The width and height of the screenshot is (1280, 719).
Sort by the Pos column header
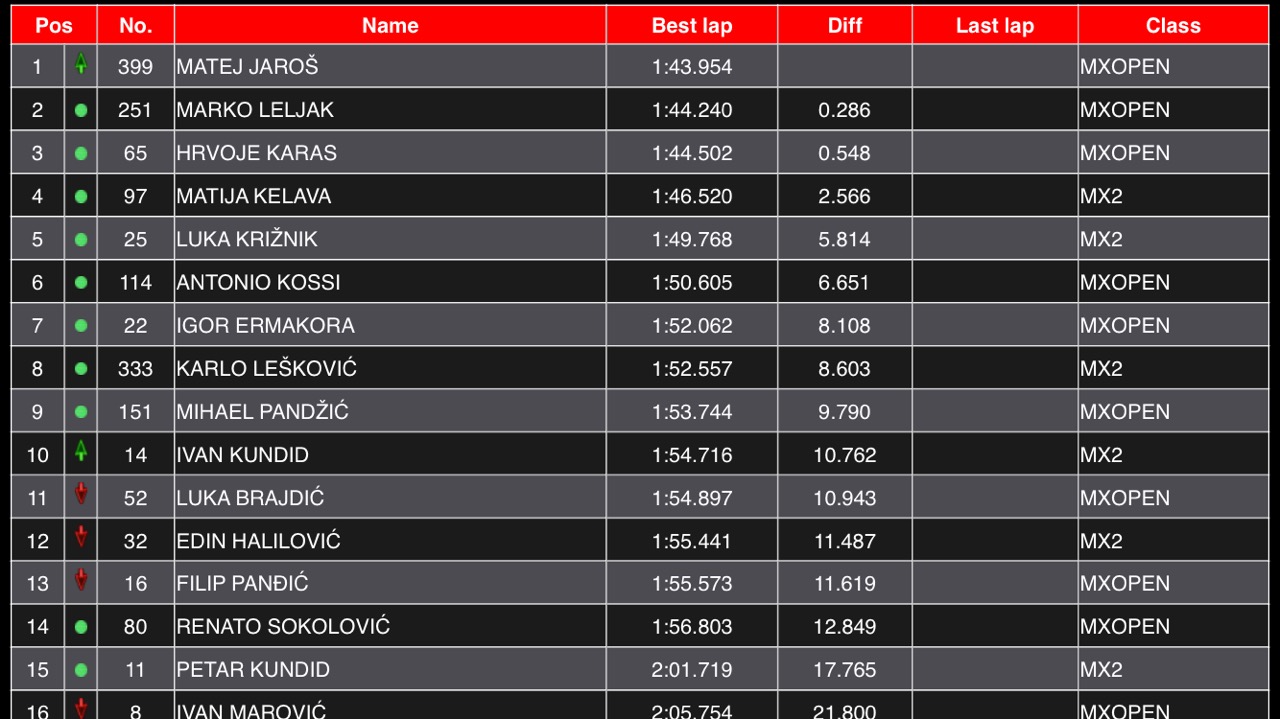[x=54, y=25]
